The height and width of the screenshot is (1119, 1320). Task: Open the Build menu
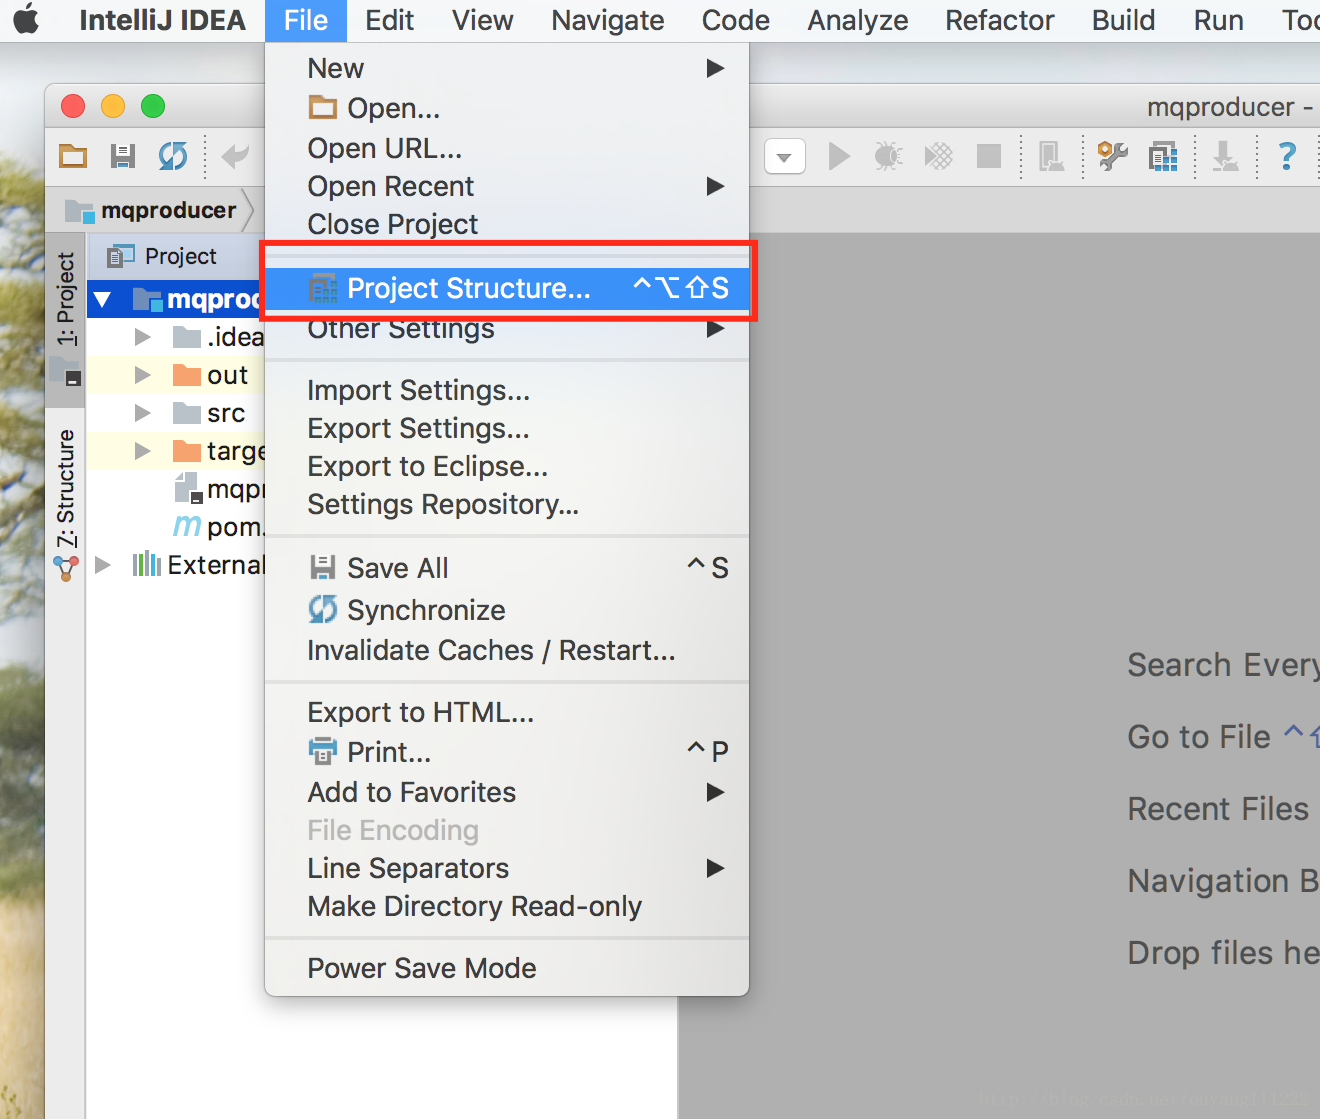(x=1123, y=20)
